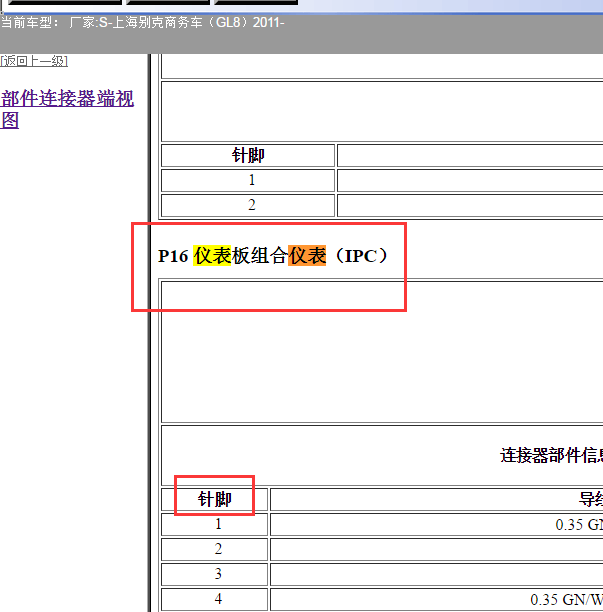Select pin 4 cell in P16 table
603x612 pixels.
click(x=214, y=599)
